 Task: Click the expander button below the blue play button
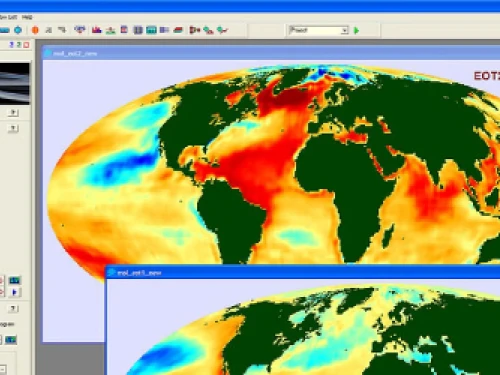coord(13,309)
